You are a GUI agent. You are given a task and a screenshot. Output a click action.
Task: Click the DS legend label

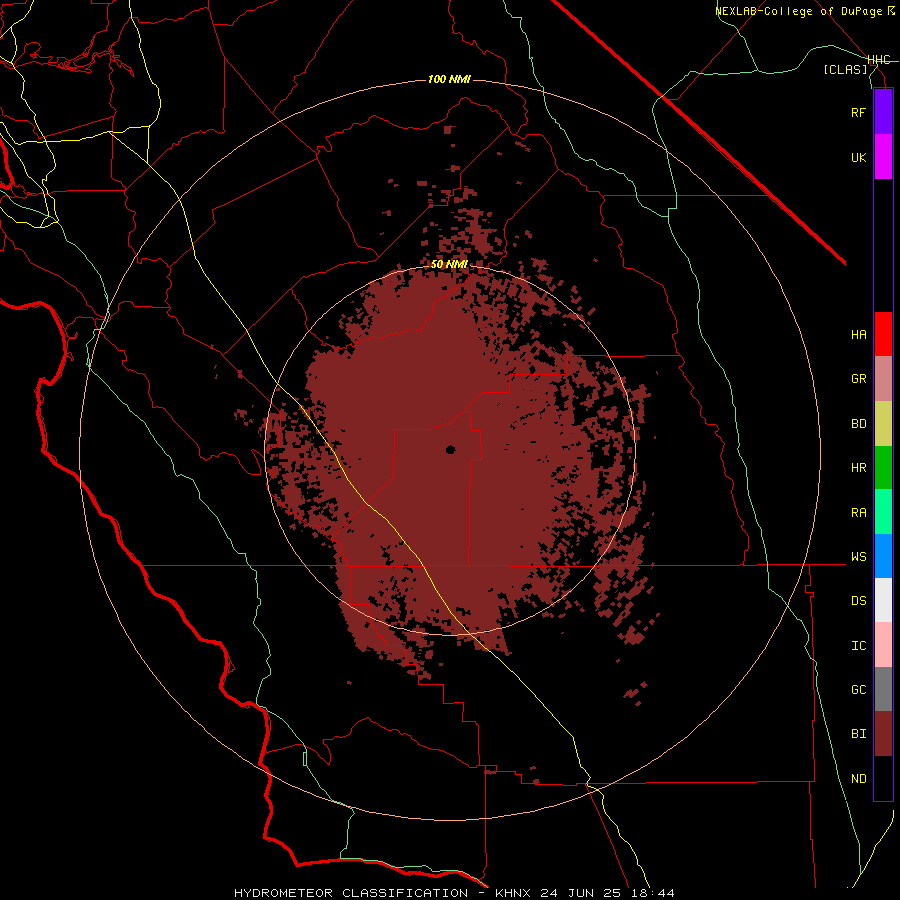point(858,601)
